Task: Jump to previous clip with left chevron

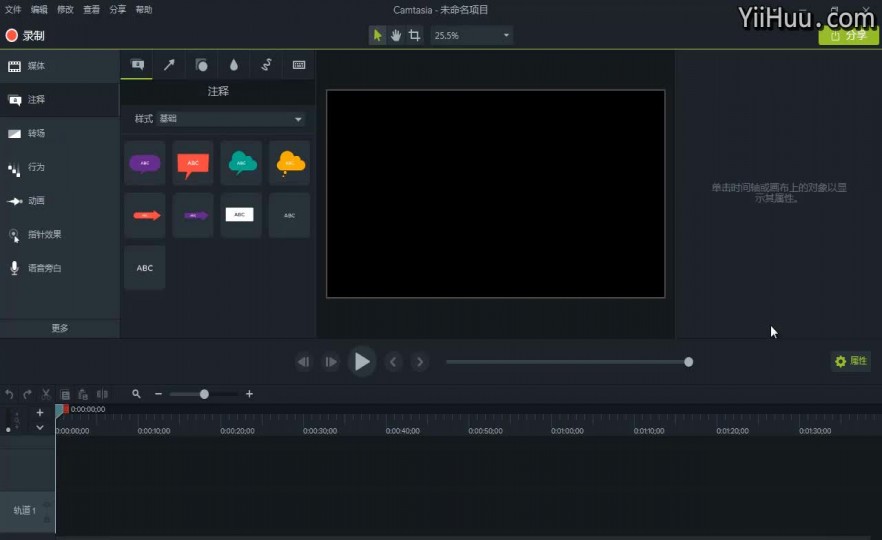Action: pyautogui.click(x=393, y=362)
